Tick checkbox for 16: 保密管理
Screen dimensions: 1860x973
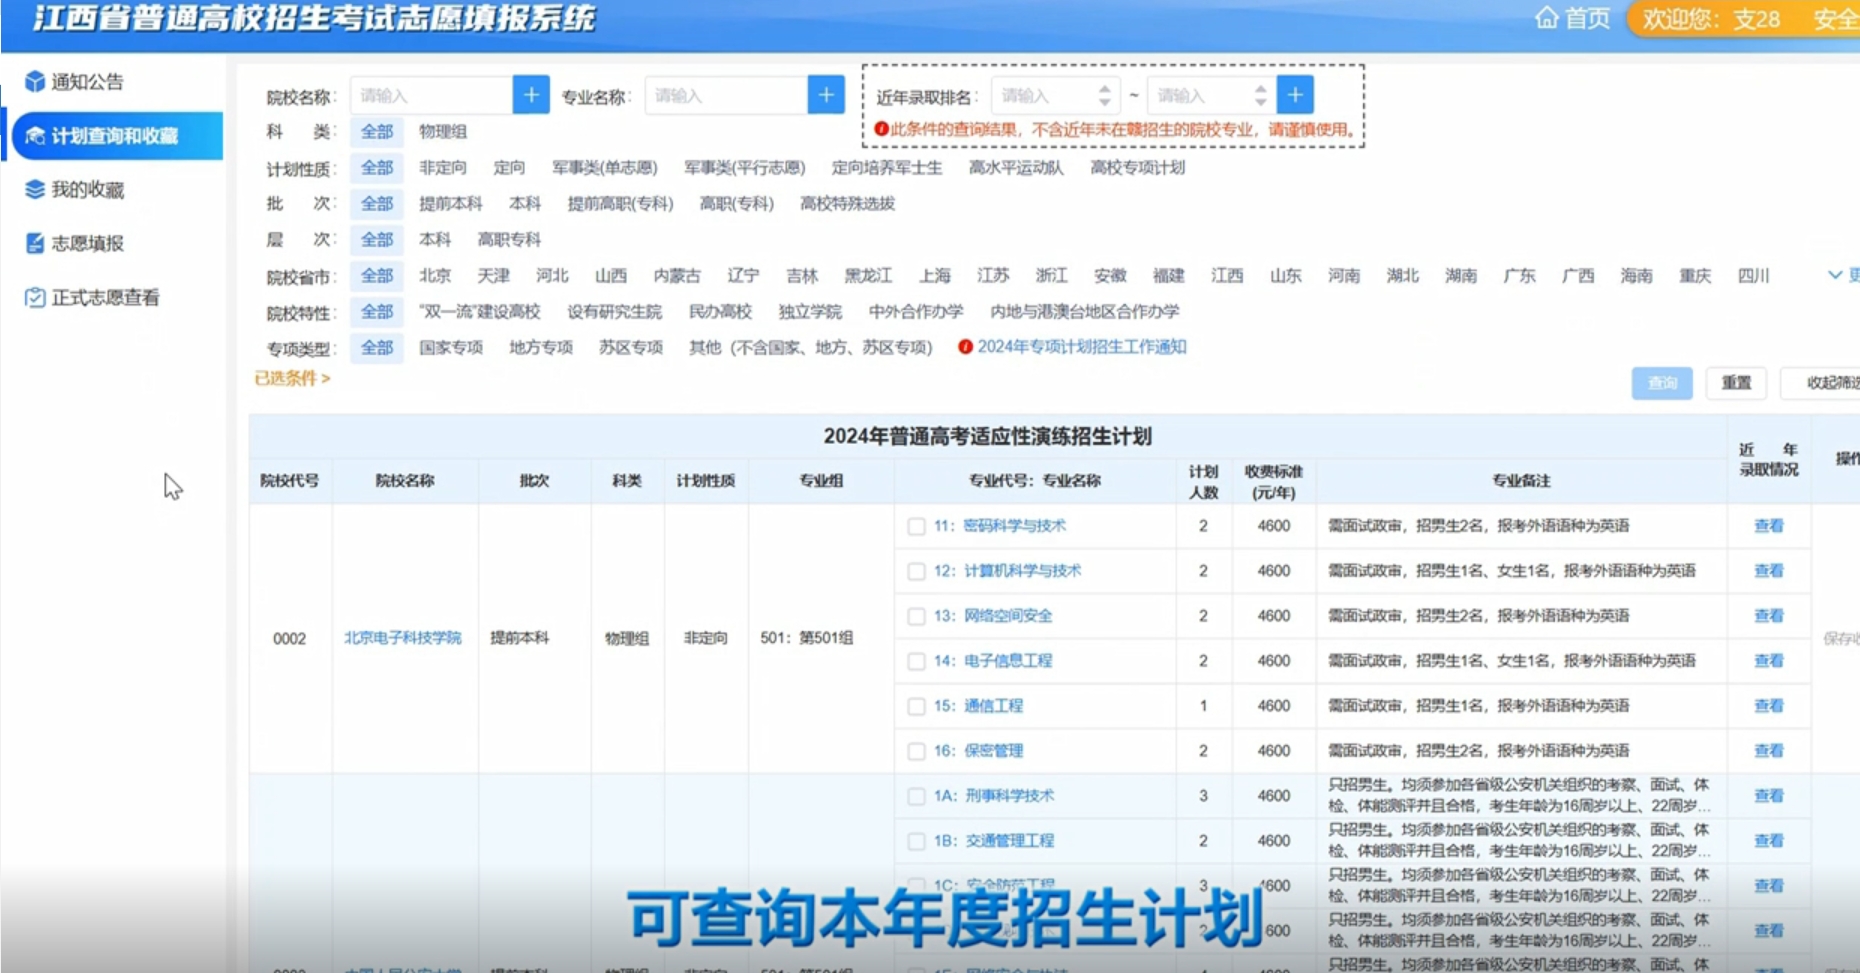916,751
